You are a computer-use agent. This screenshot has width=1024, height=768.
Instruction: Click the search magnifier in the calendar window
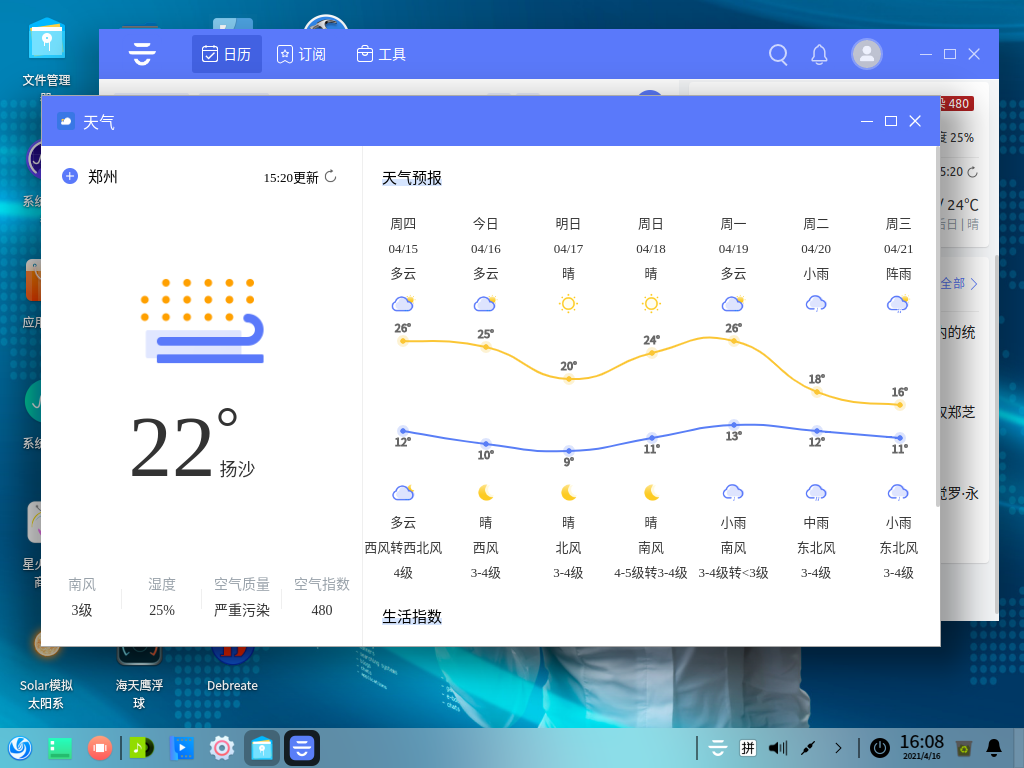[x=778, y=54]
